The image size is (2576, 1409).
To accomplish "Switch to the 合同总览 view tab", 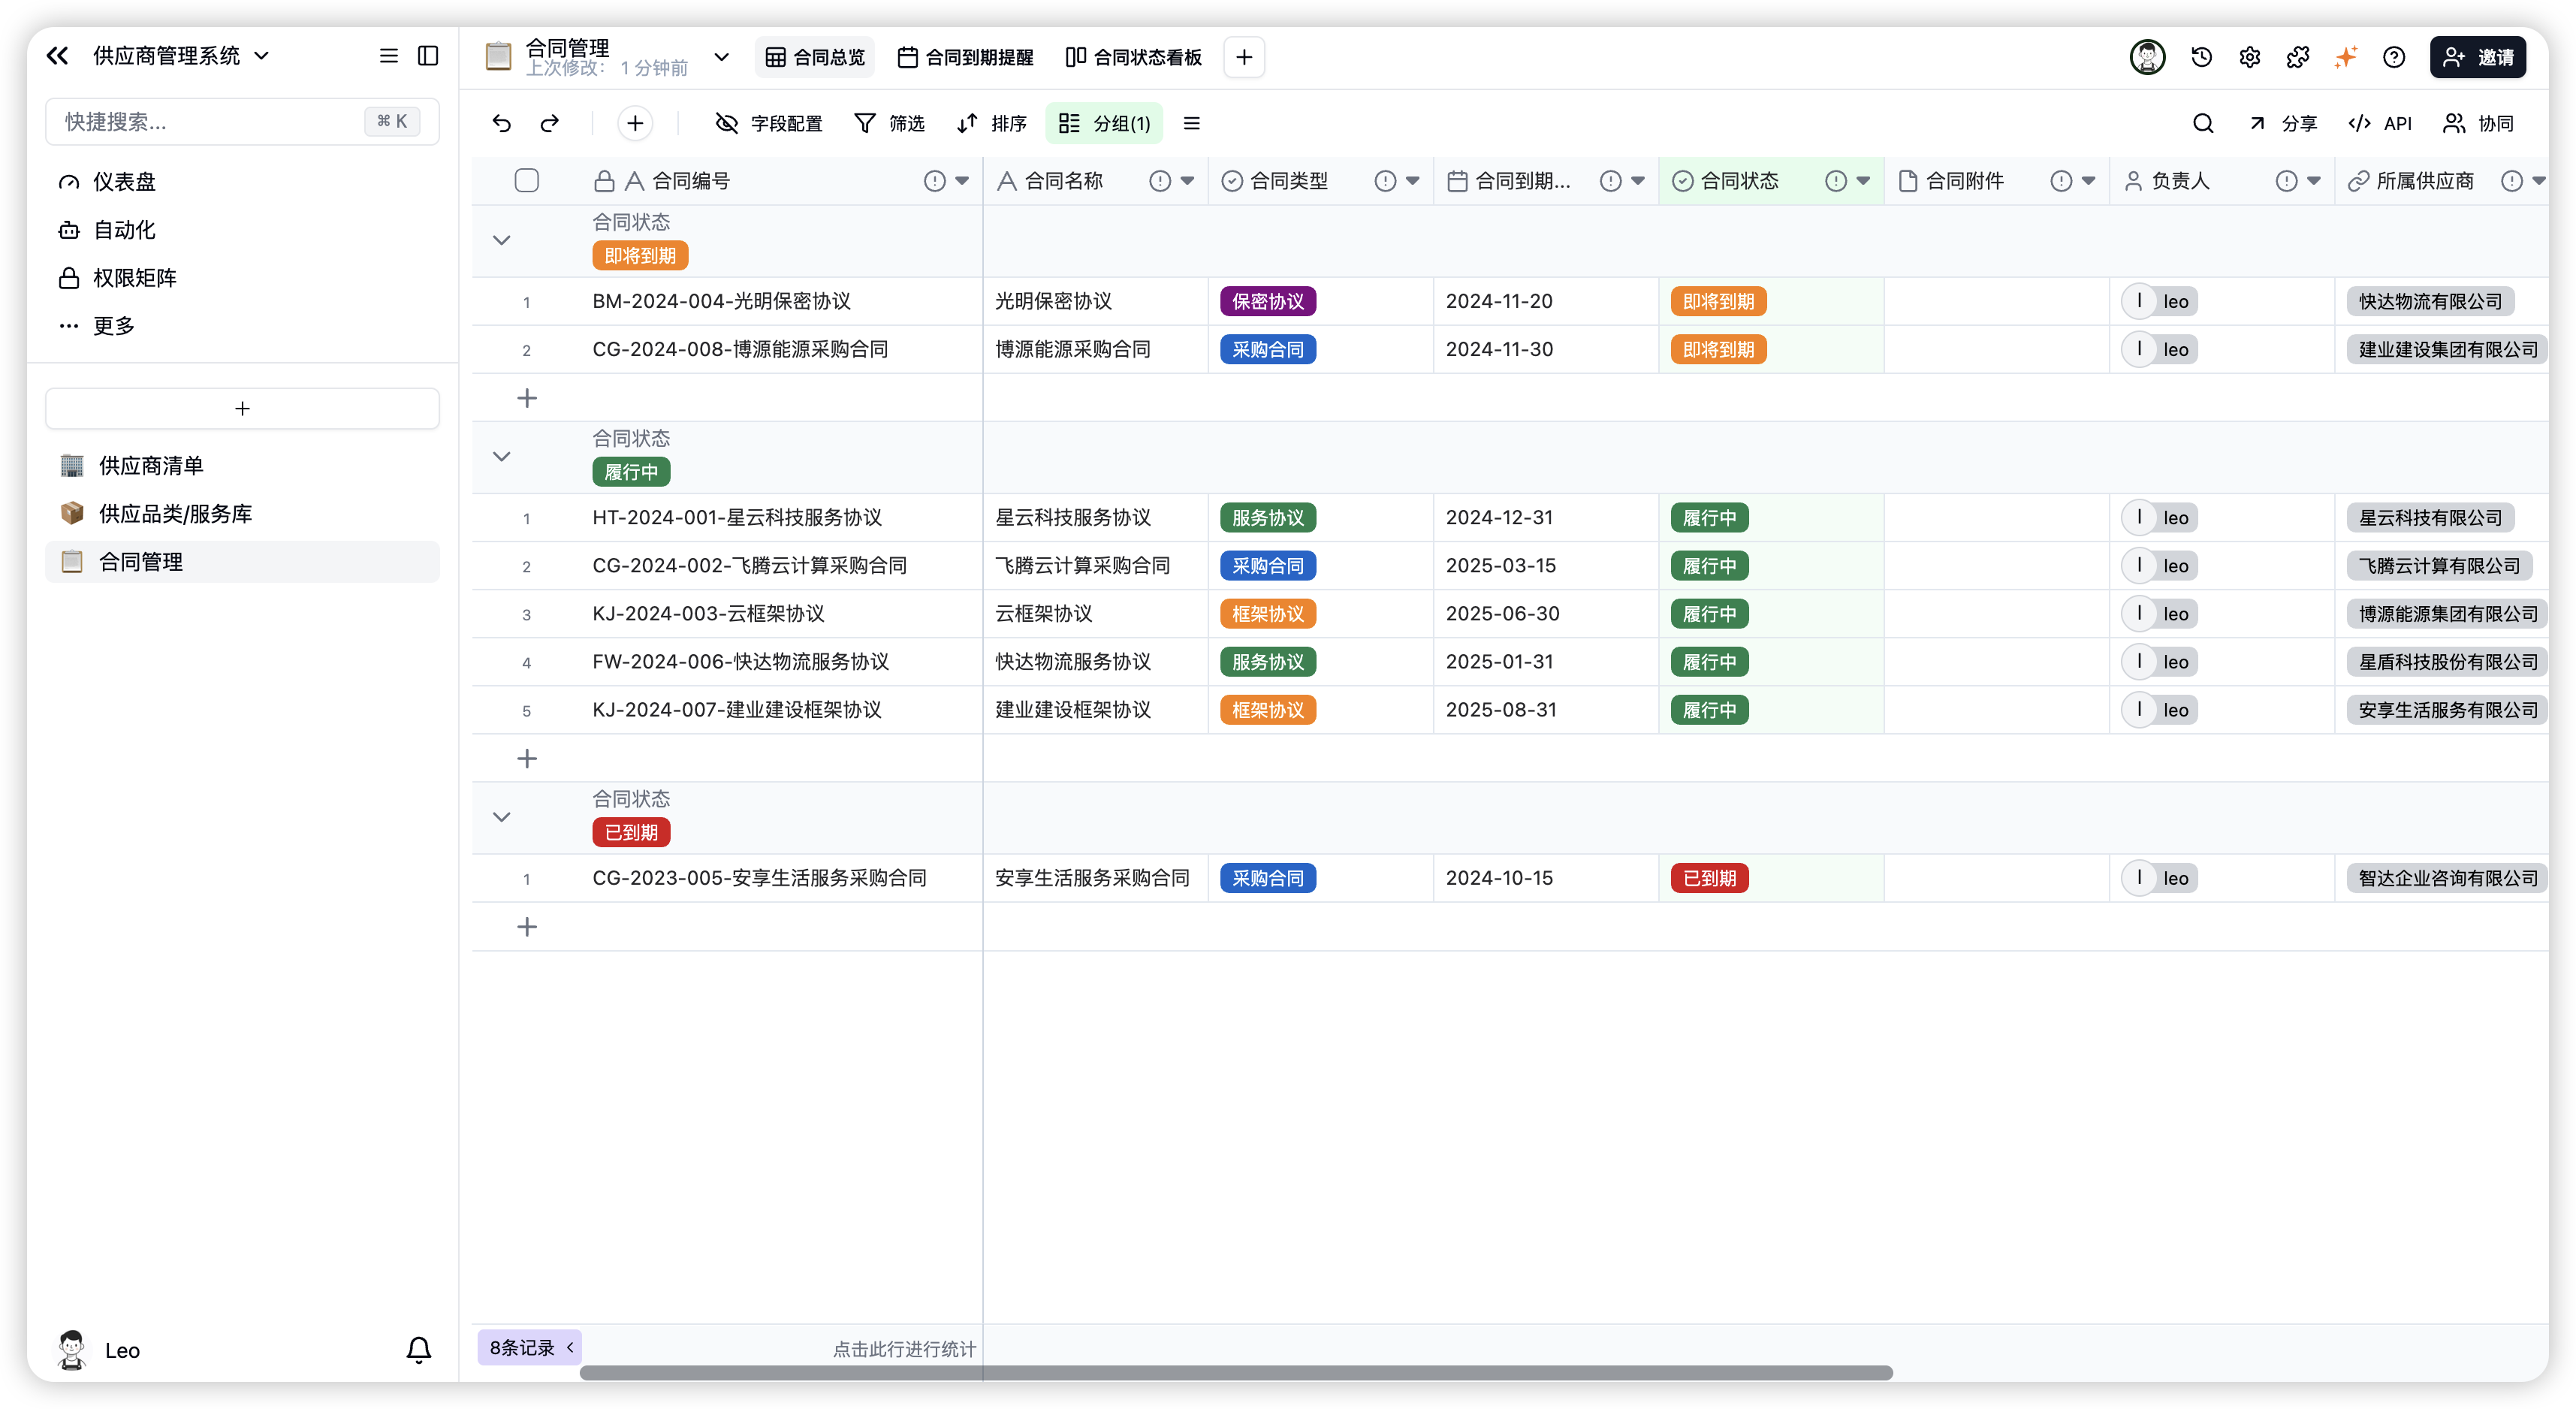I will pos(815,57).
